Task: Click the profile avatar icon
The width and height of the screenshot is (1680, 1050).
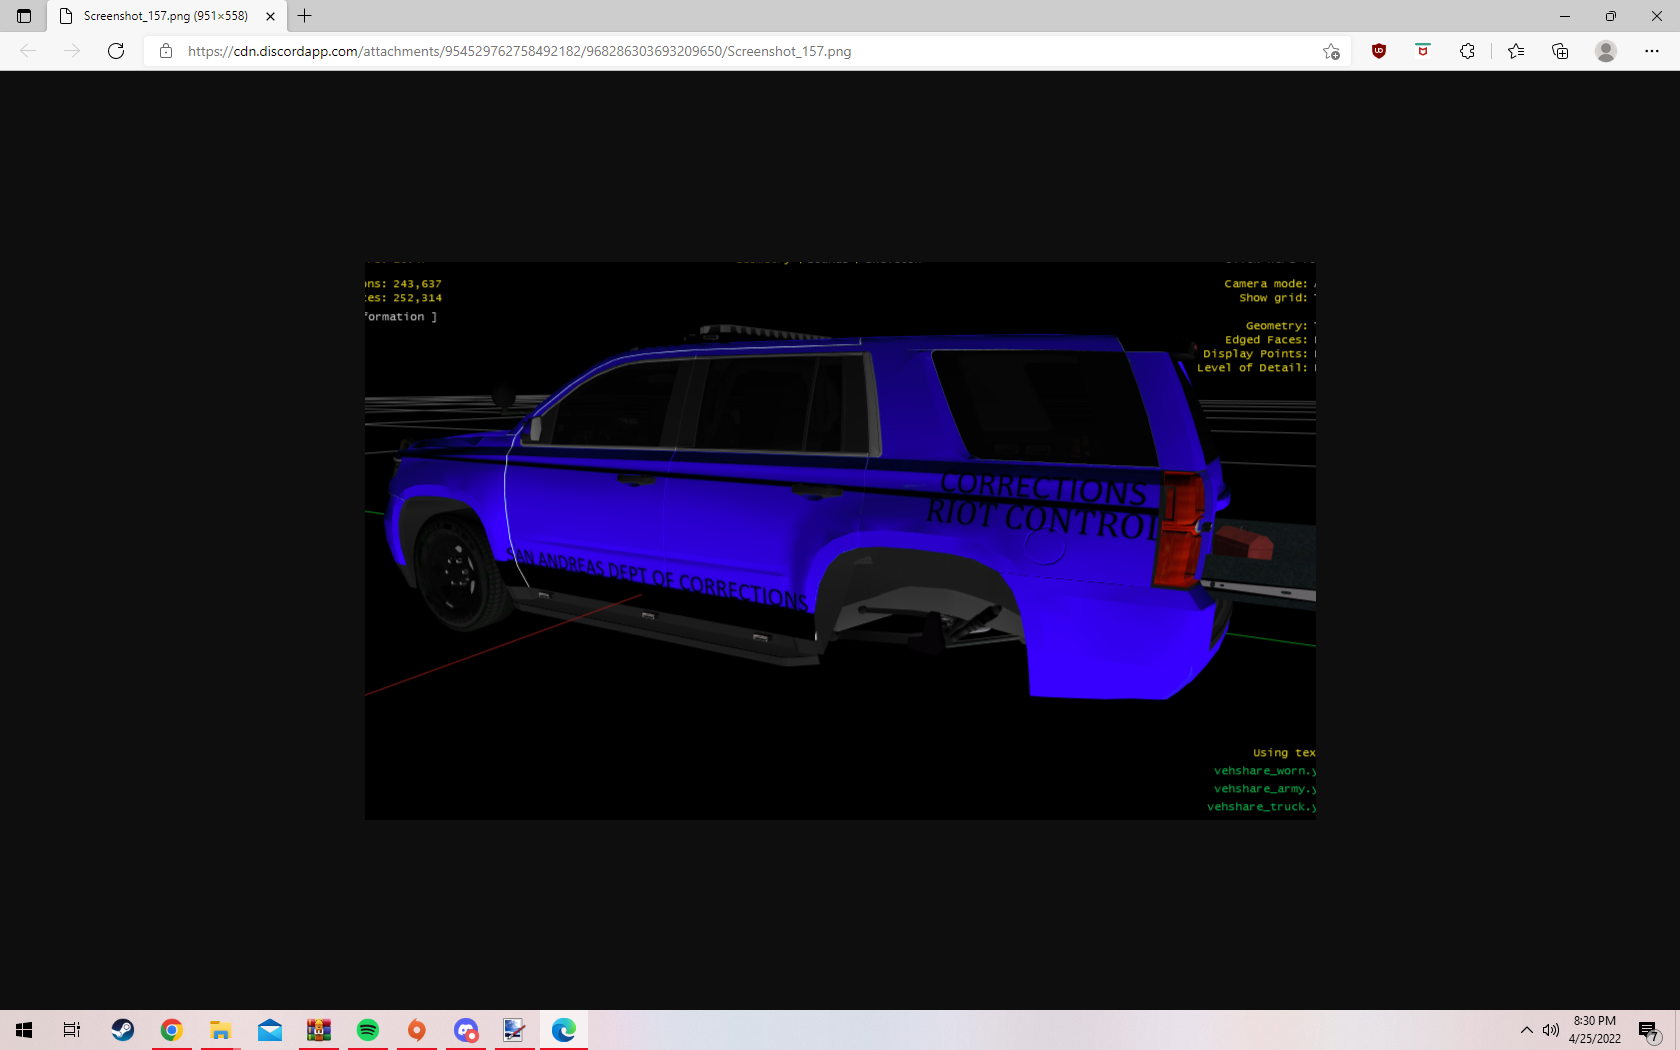Action: [1606, 51]
